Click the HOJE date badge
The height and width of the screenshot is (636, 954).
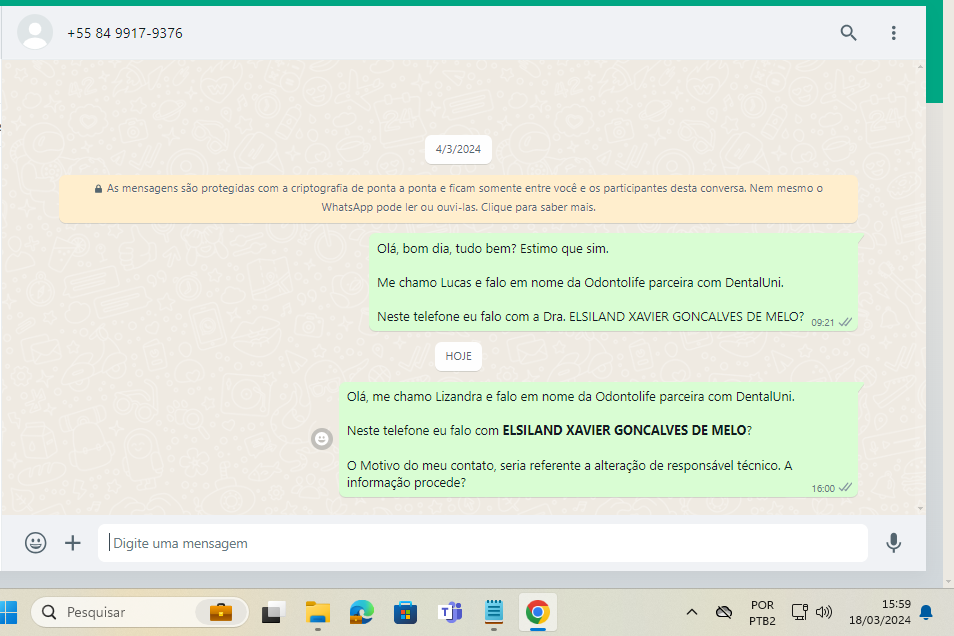point(458,355)
